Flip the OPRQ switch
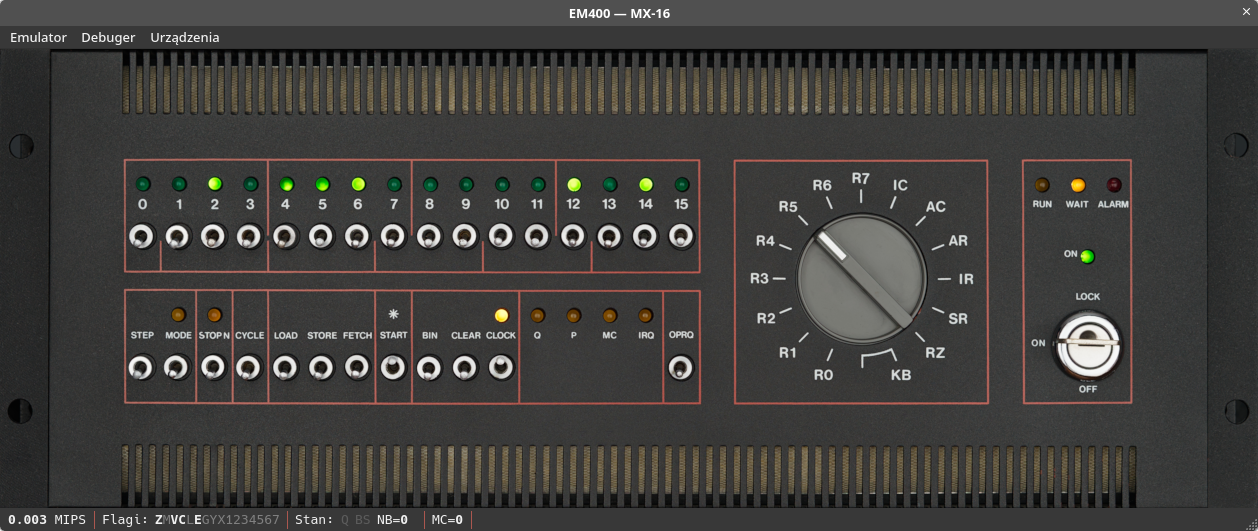 [681, 368]
